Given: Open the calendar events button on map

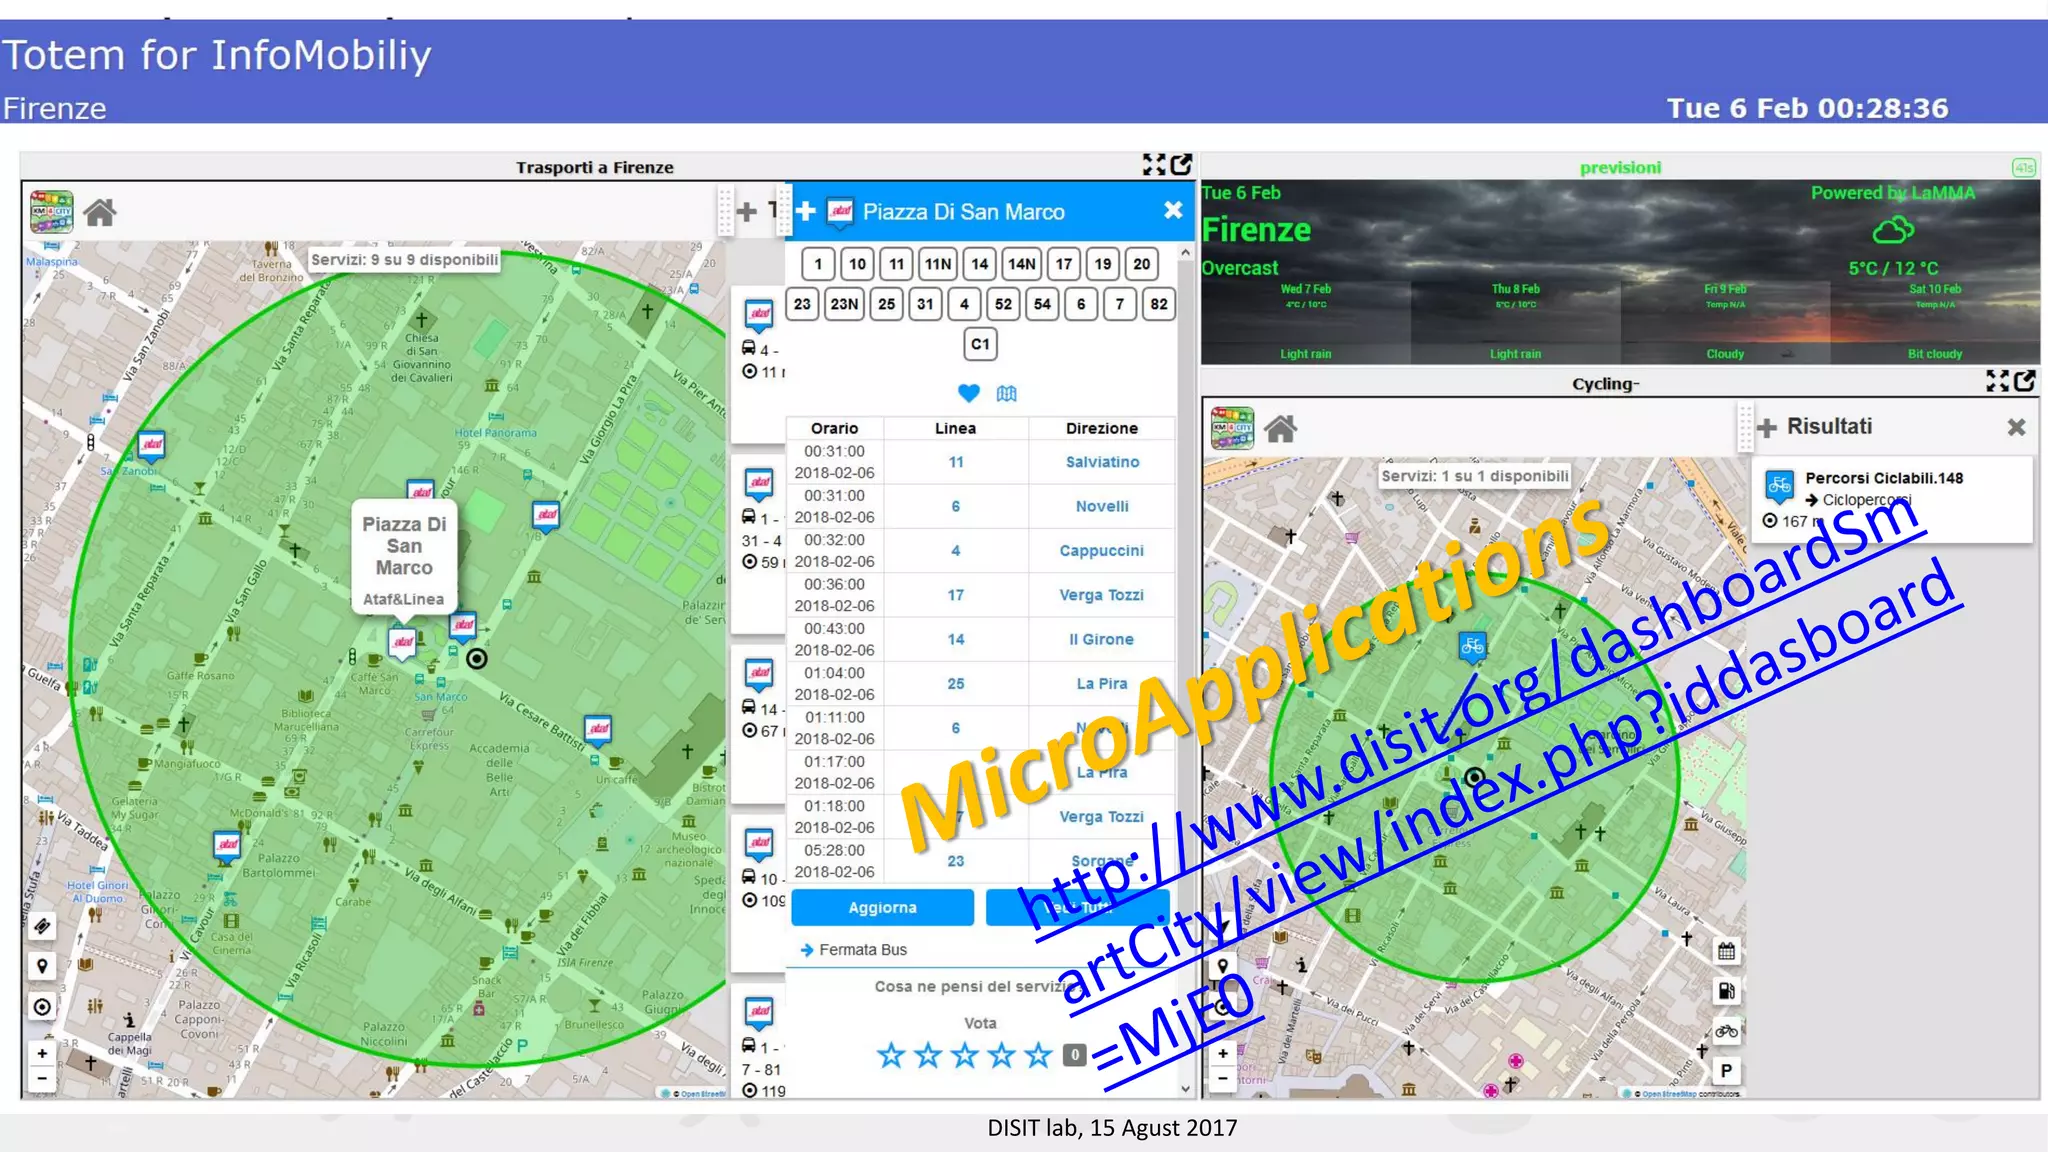Looking at the screenshot, I should point(1726,951).
